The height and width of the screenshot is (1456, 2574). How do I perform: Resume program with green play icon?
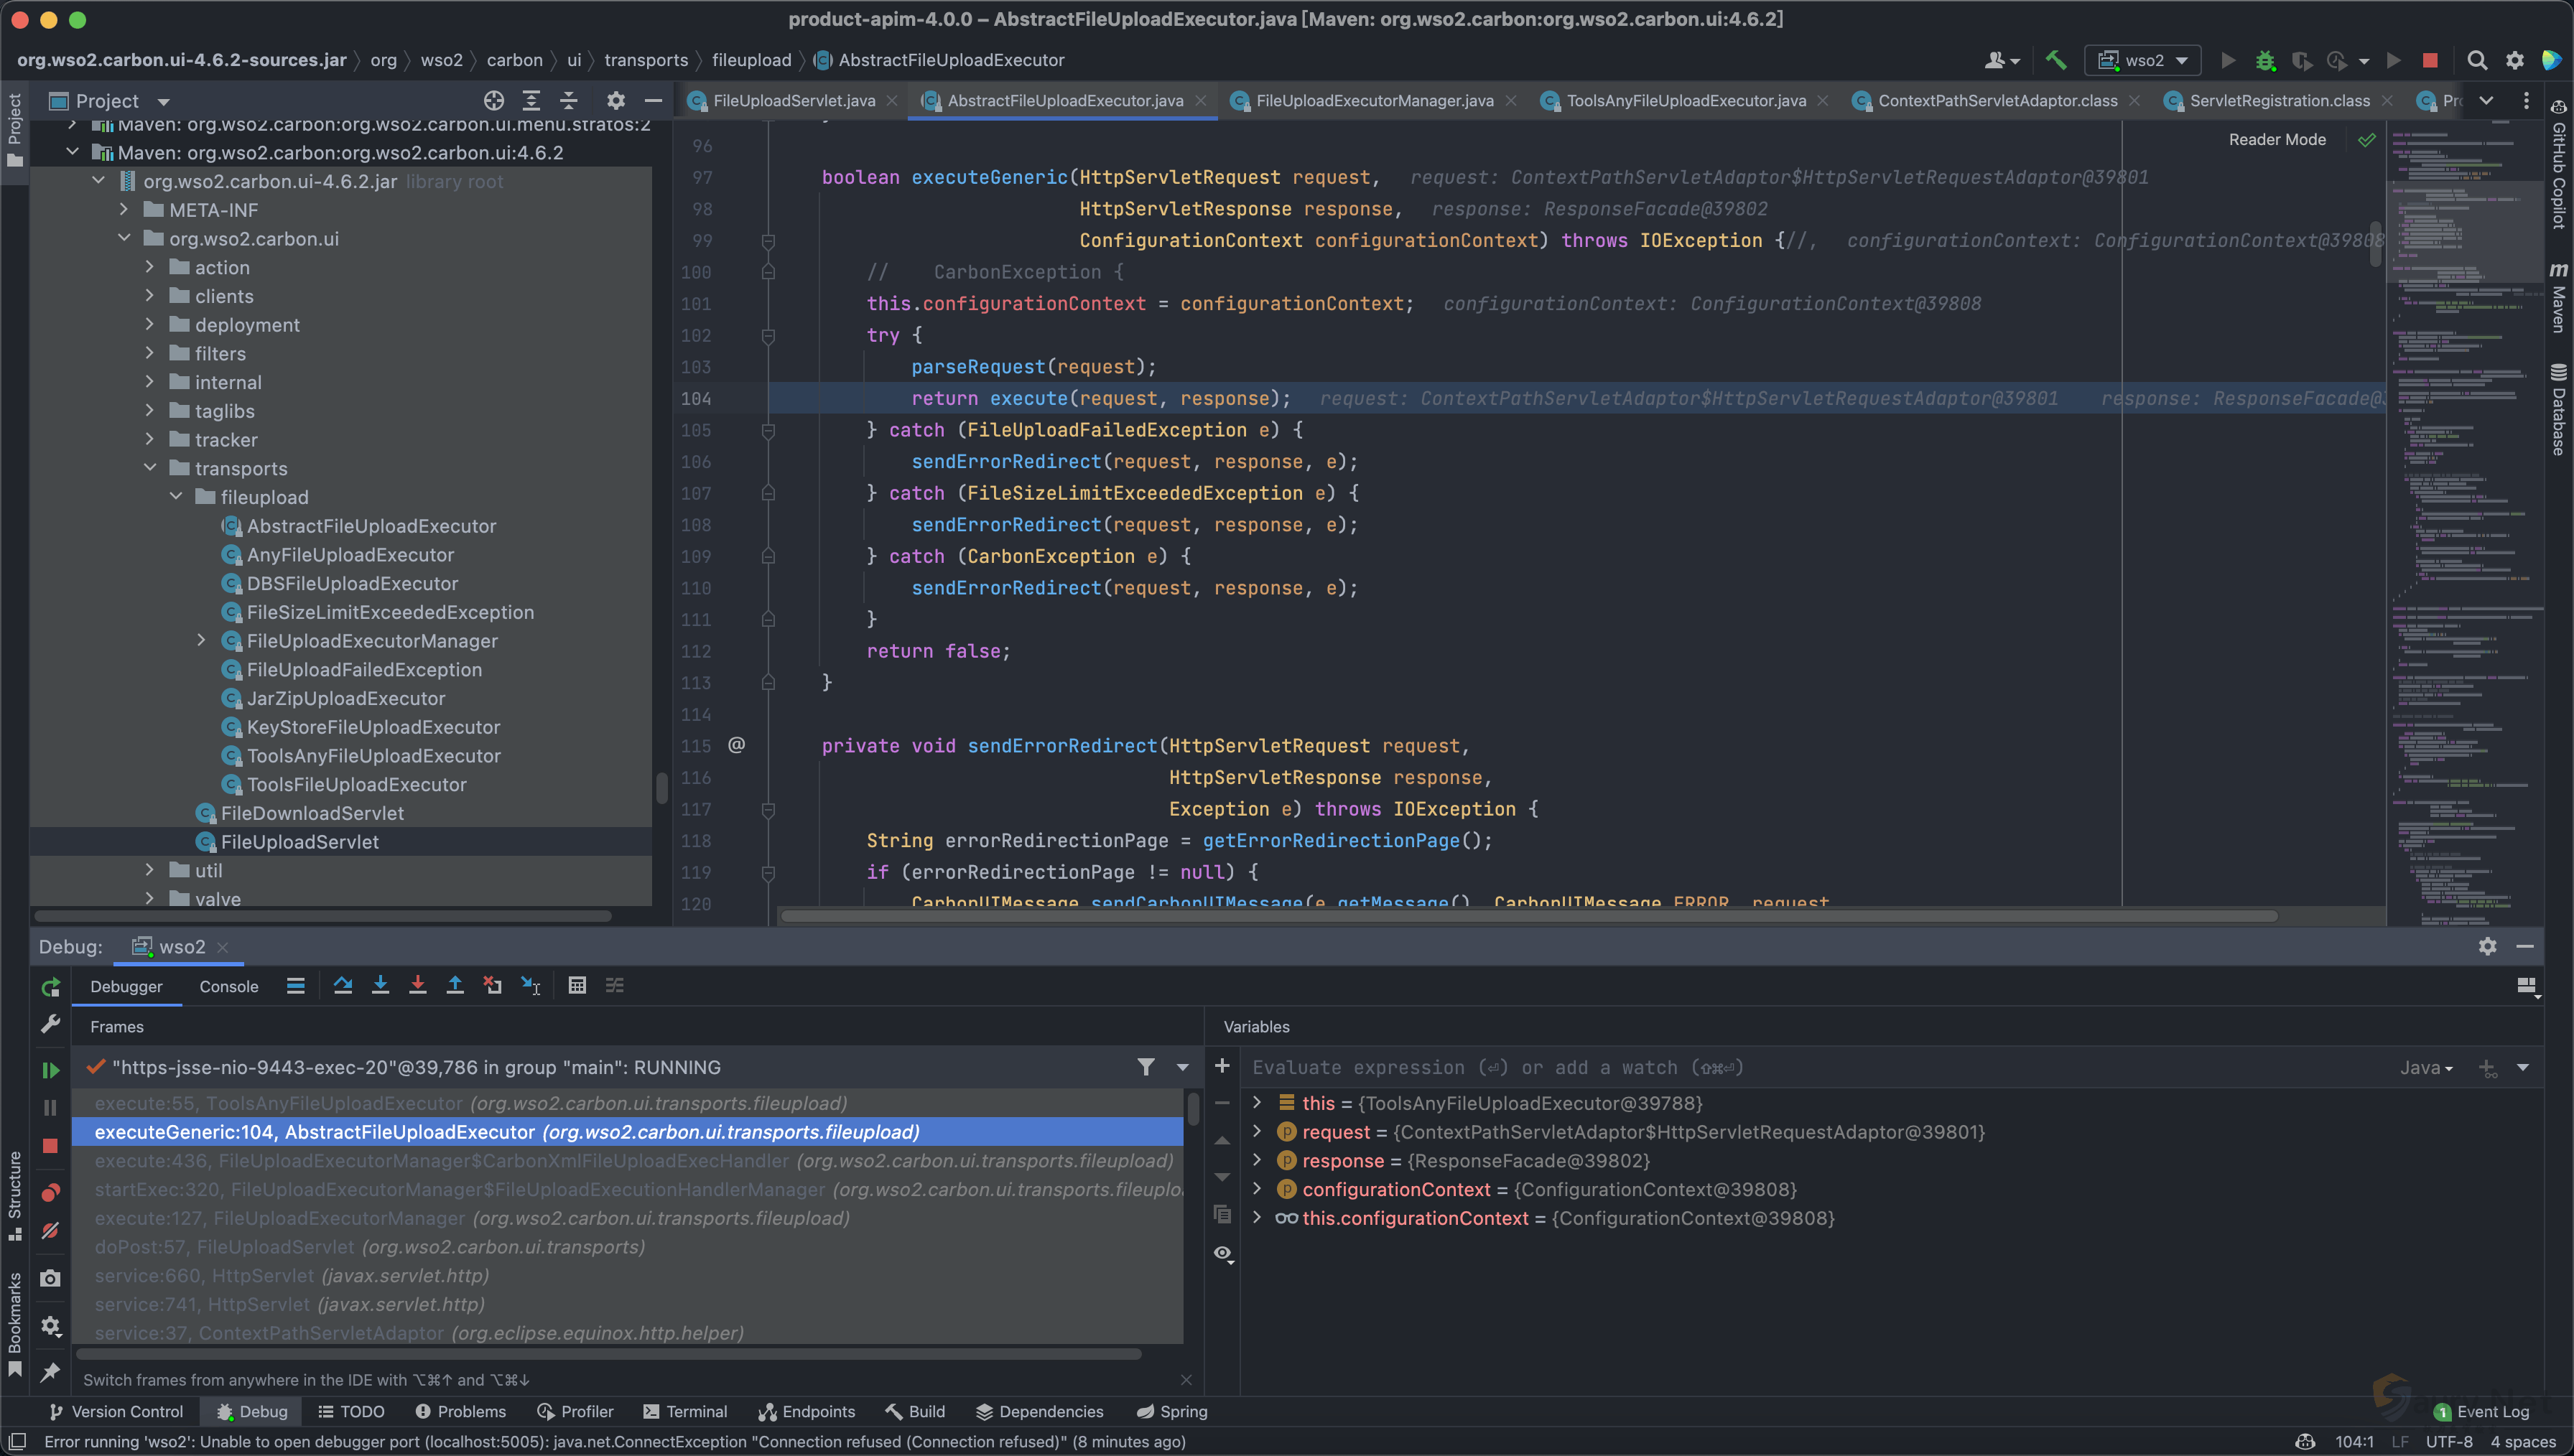point(50,1070)
